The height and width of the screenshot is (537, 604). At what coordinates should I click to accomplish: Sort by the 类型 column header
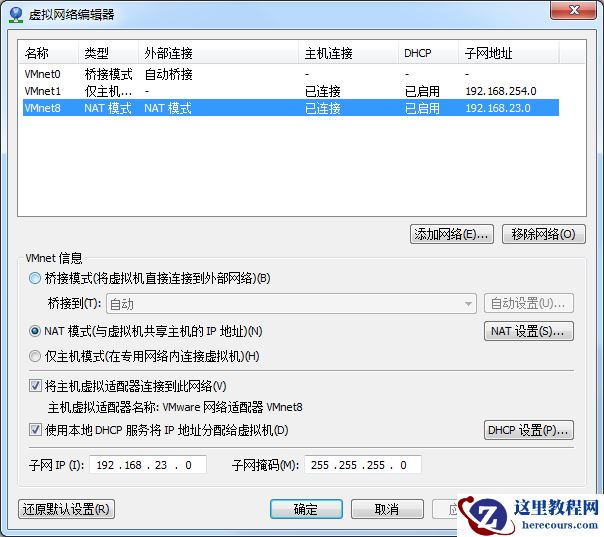[x=108, y=53]
